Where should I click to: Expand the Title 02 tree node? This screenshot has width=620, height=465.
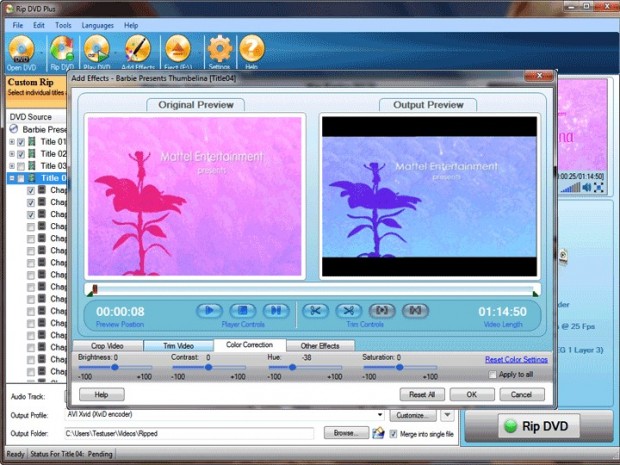click(12, 154)
